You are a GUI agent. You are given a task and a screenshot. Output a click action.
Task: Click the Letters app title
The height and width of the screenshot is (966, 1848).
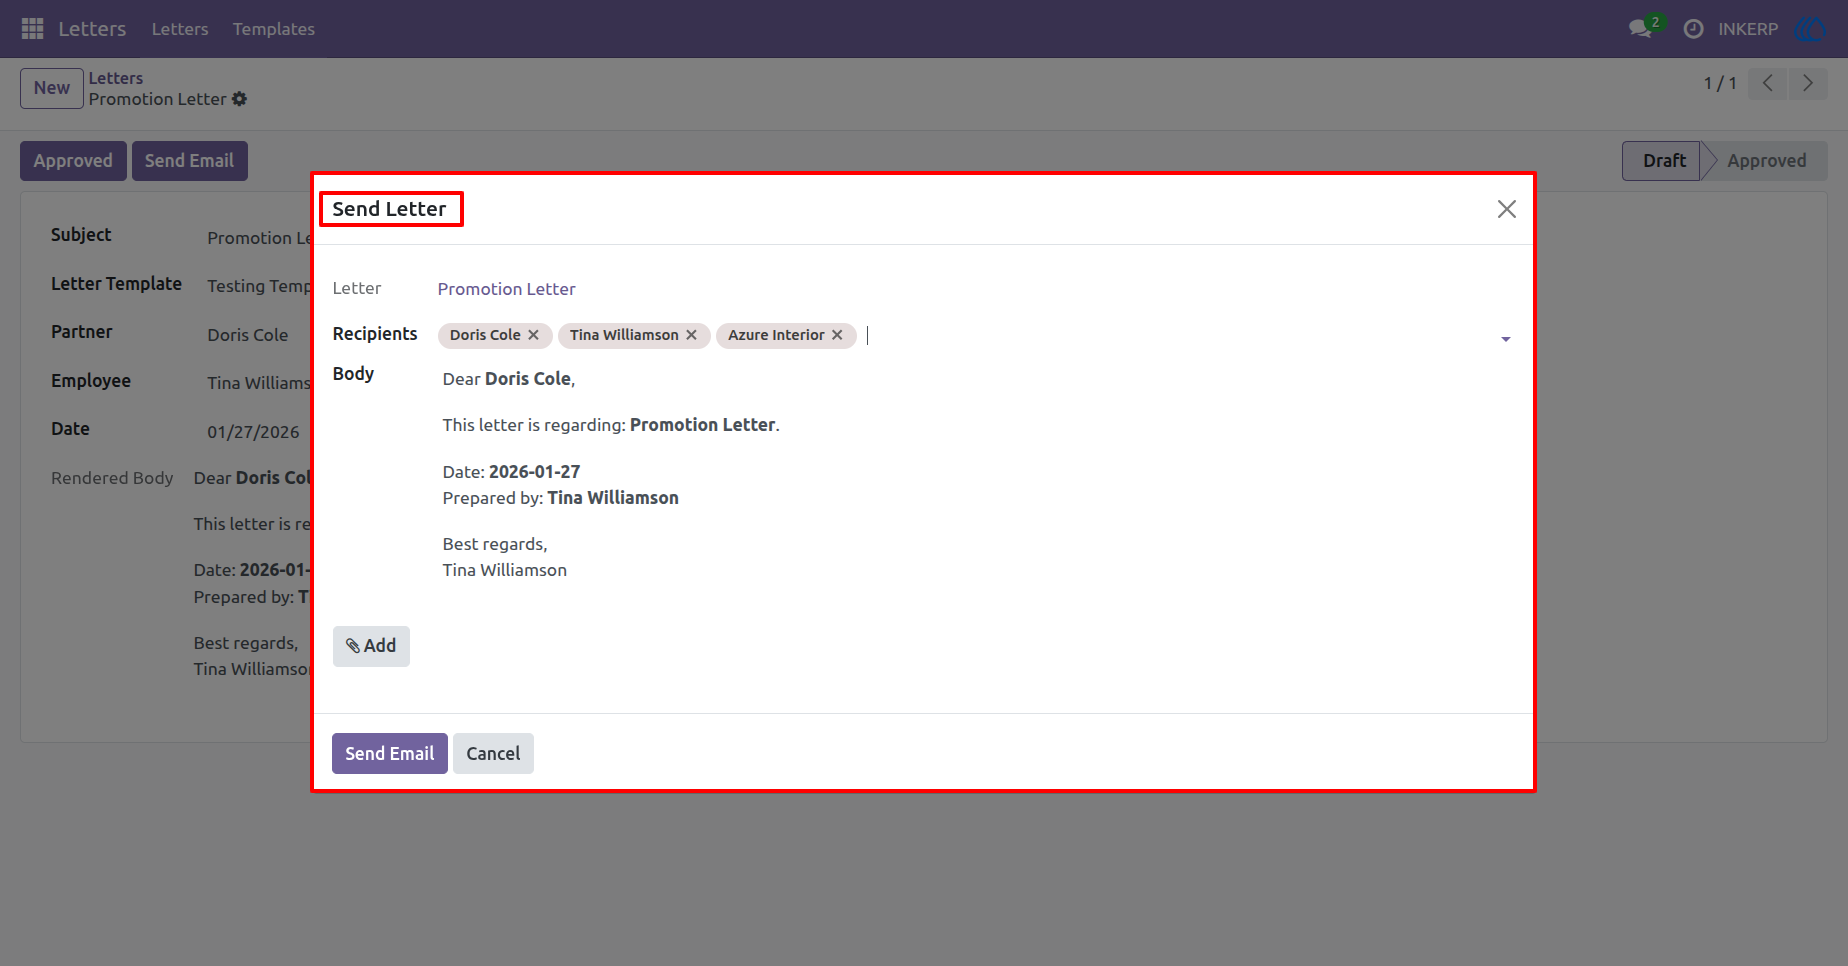click(92, 29)
